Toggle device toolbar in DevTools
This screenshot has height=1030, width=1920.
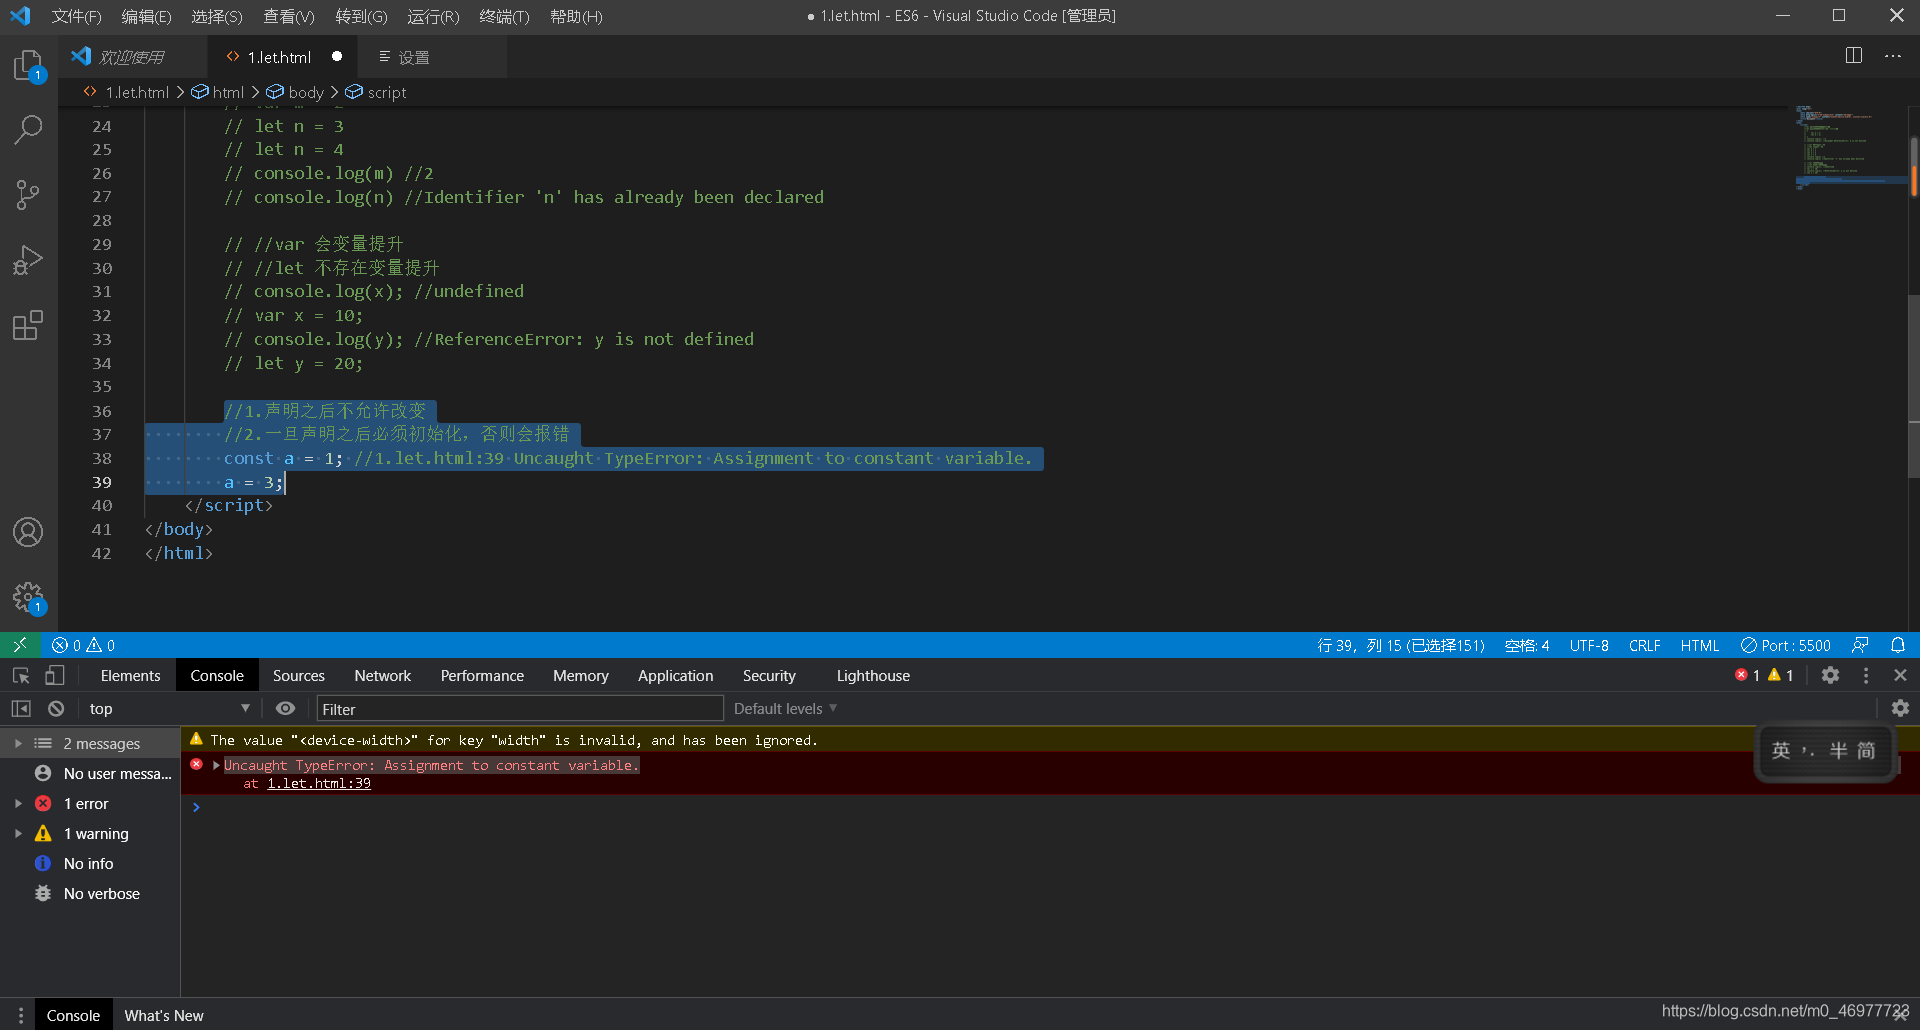point(55,675)
